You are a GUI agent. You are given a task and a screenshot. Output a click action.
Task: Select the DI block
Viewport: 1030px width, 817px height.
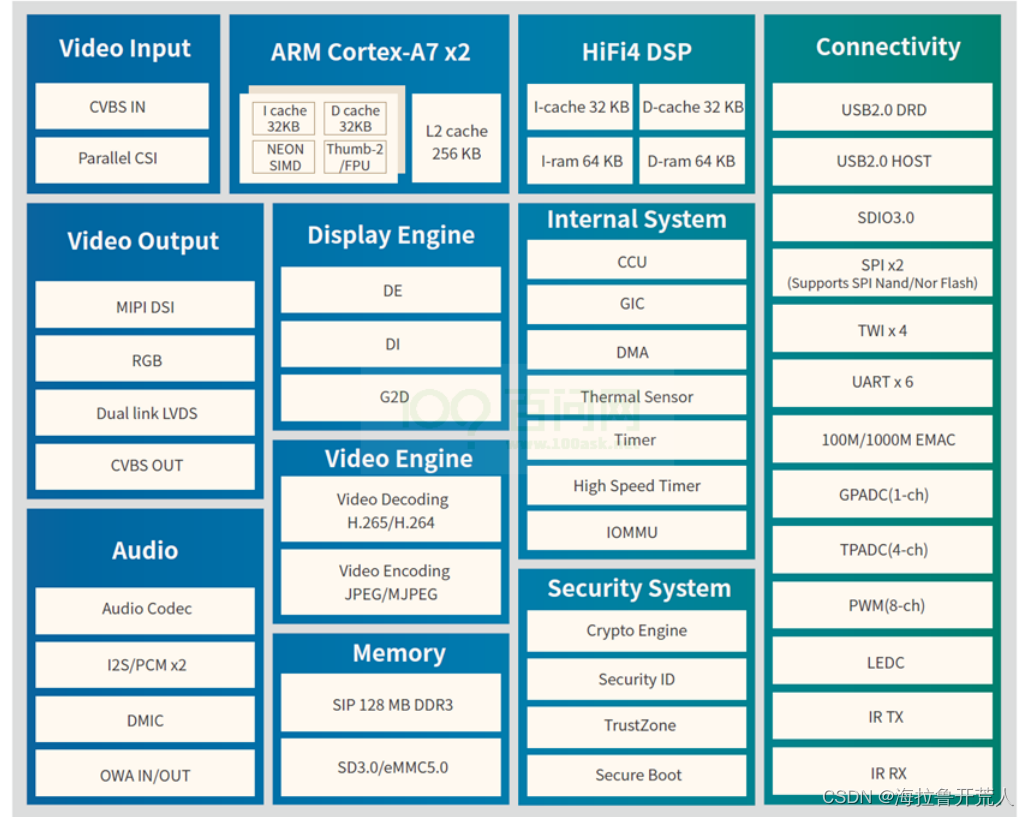391,343
